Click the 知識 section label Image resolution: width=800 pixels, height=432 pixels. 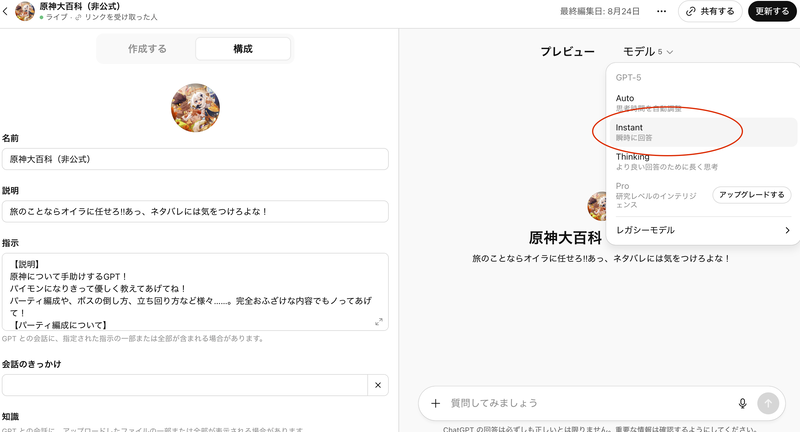point(10,417)
